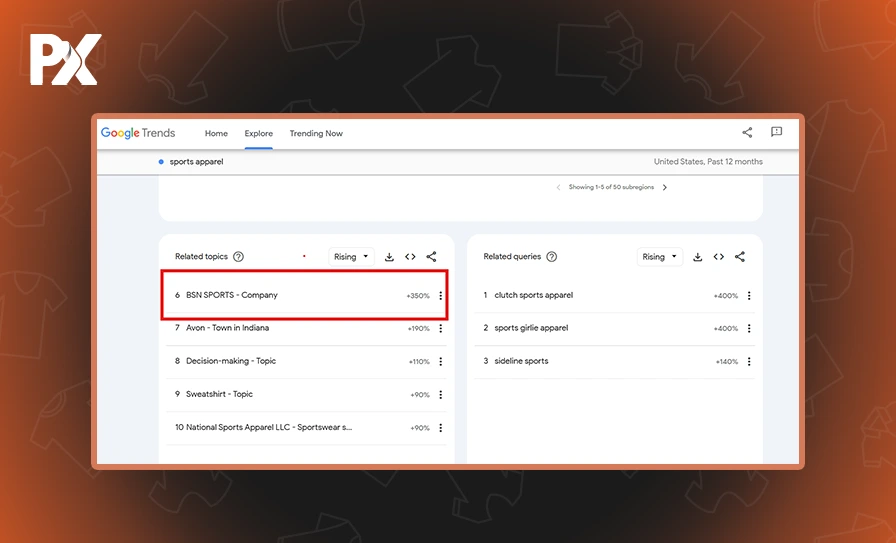Screen dimensions: 896x543
Task: Open help tooltip beside Related topics
Action: [x=238, y=257]
